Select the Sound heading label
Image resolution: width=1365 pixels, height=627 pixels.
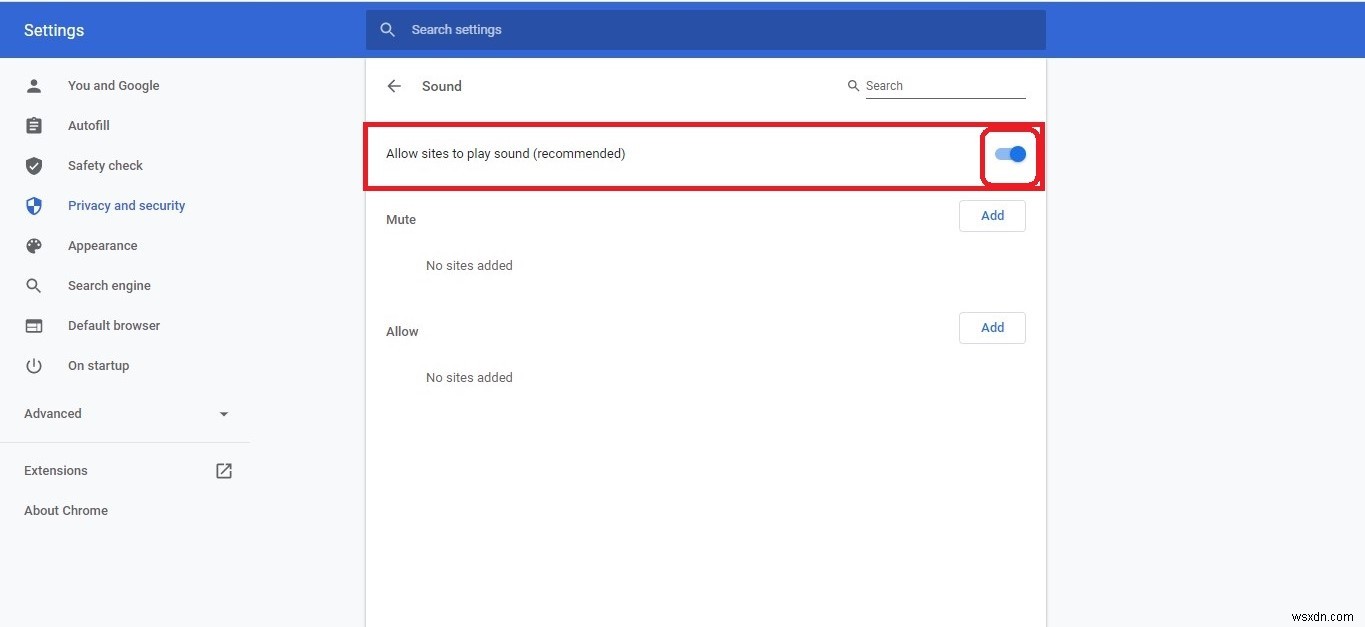tap(441, 86)
